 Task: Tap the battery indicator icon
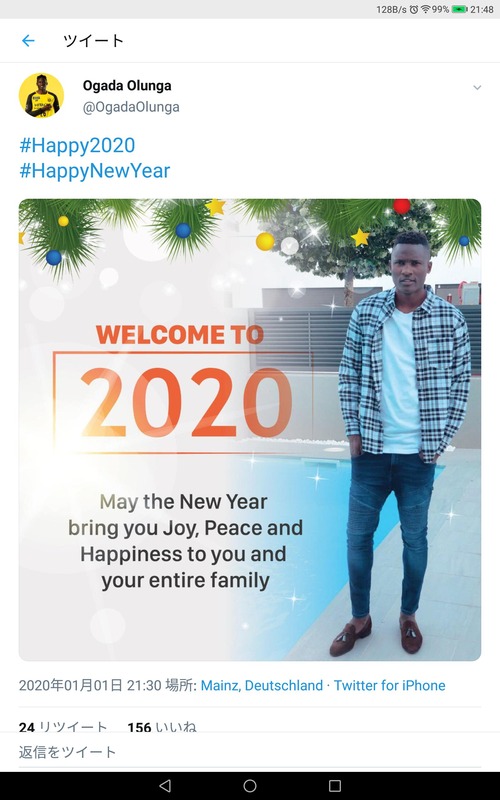coord(459,9)
